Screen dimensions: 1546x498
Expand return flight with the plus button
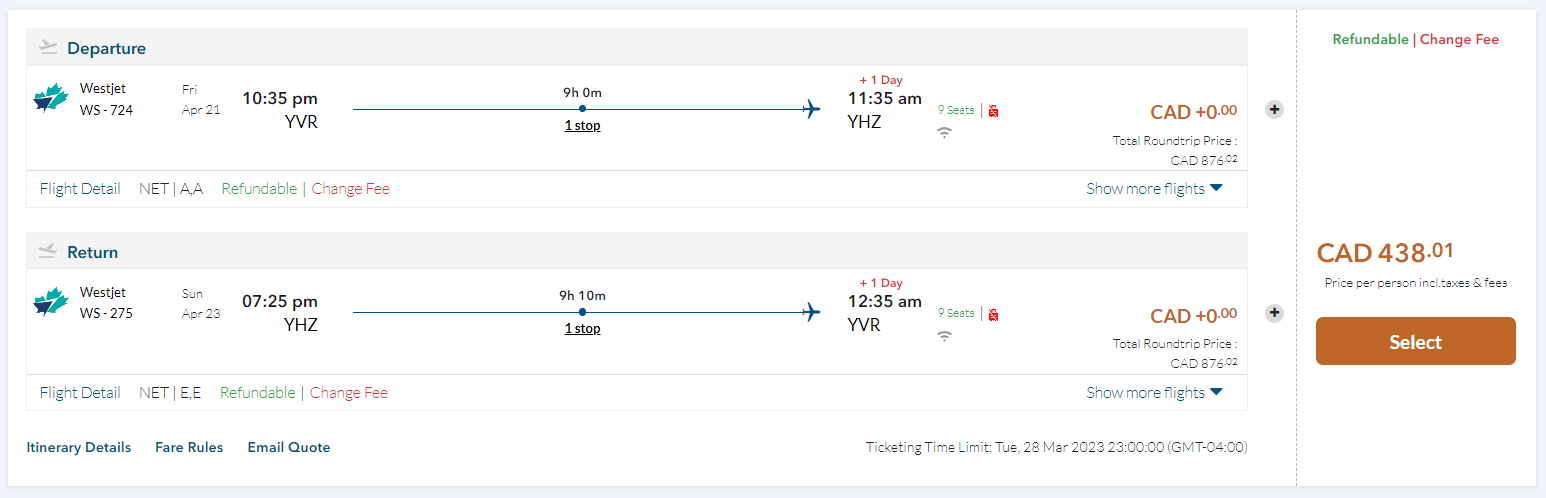[x=1274, y=313]
